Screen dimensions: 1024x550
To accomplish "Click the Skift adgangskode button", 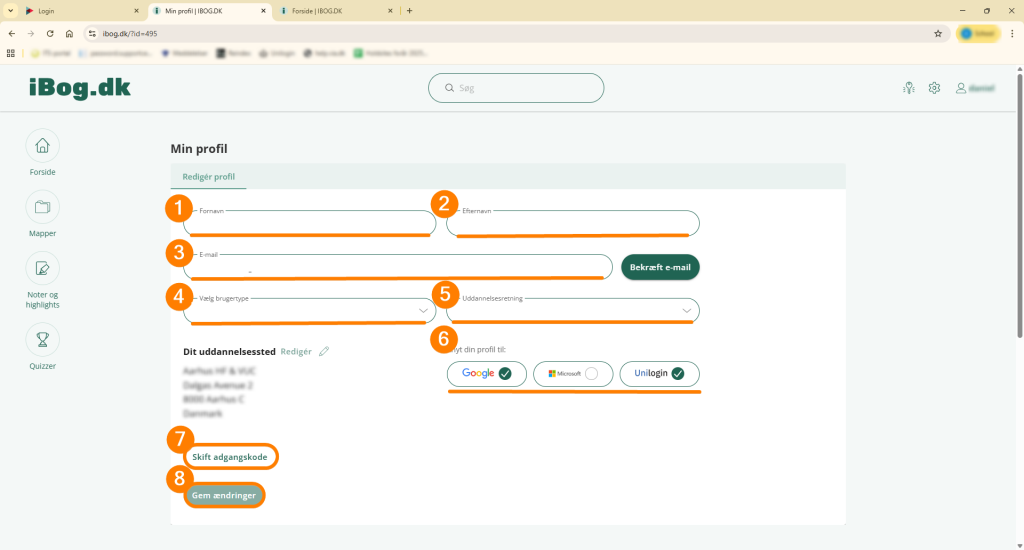I will (x=232, y=457).
